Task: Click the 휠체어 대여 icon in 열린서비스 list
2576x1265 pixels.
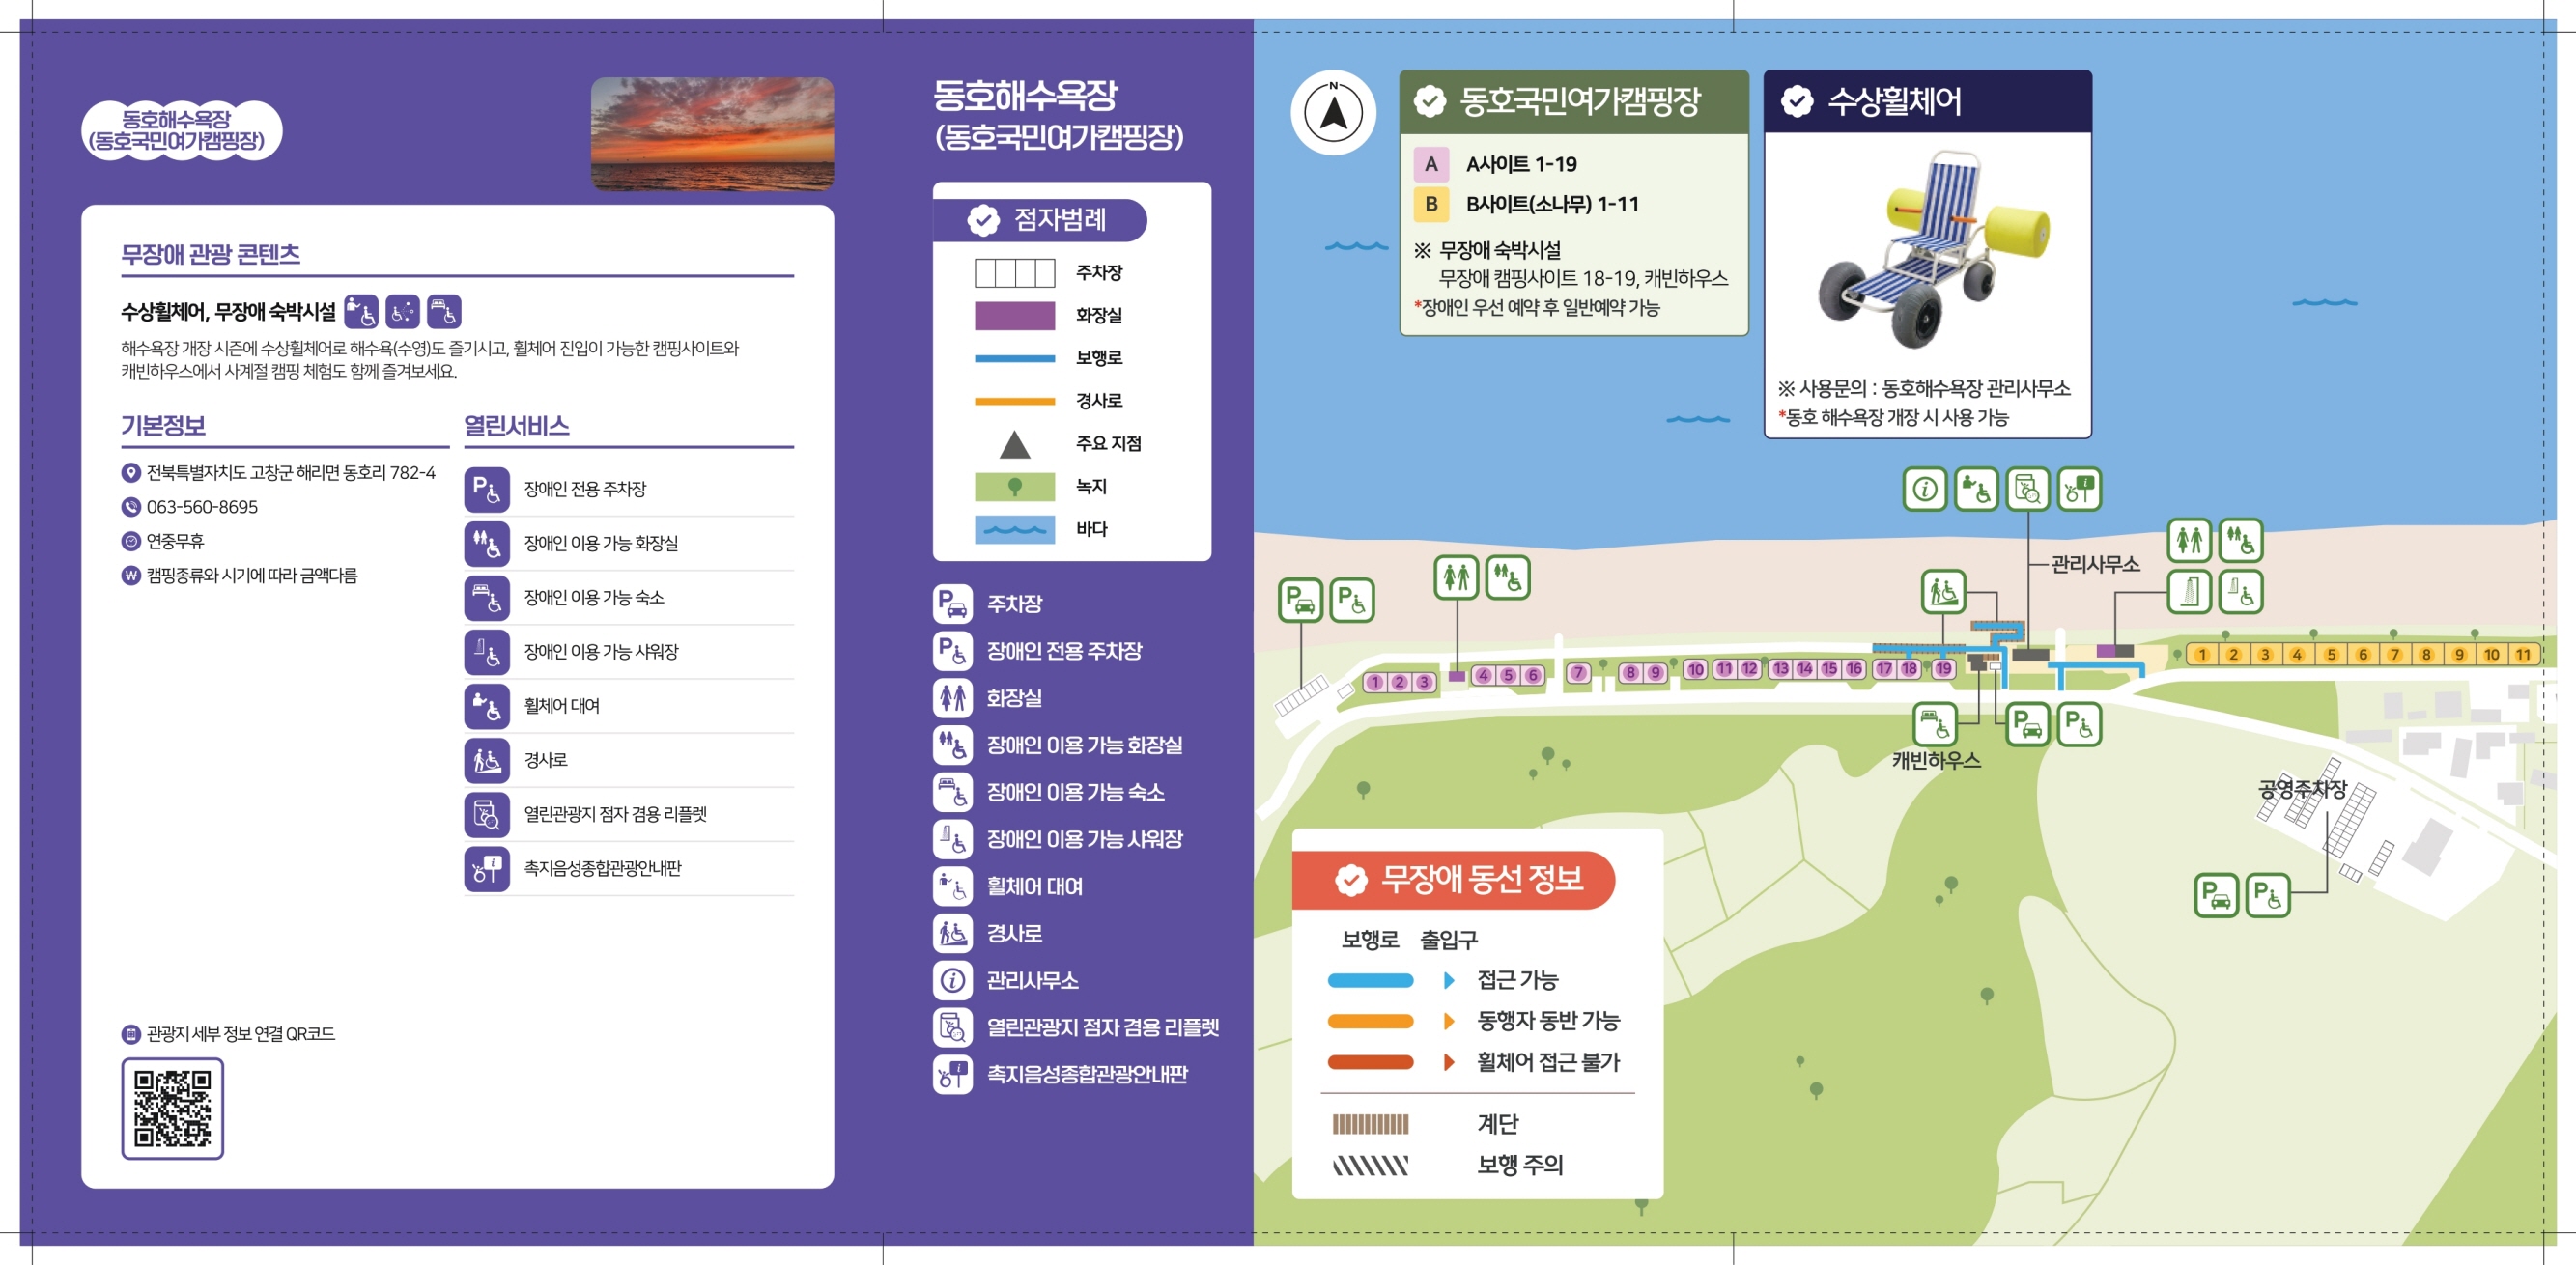Action: (x=487, y=705)
